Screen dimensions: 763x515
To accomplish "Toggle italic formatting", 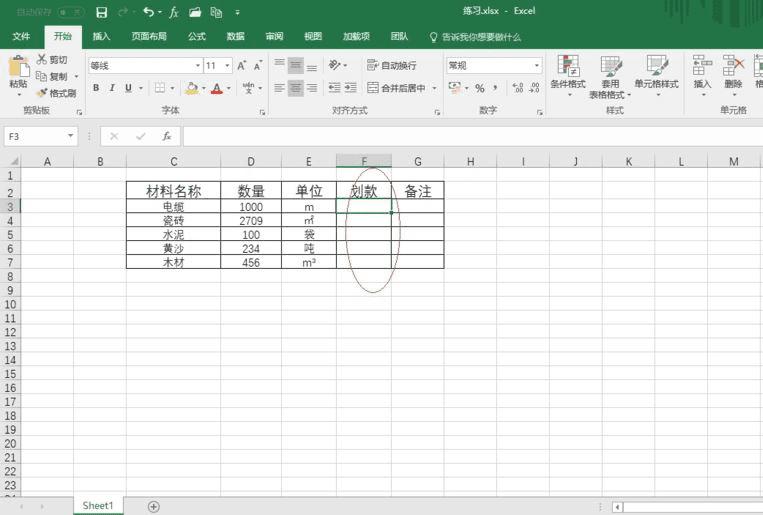I will point(112,88).
